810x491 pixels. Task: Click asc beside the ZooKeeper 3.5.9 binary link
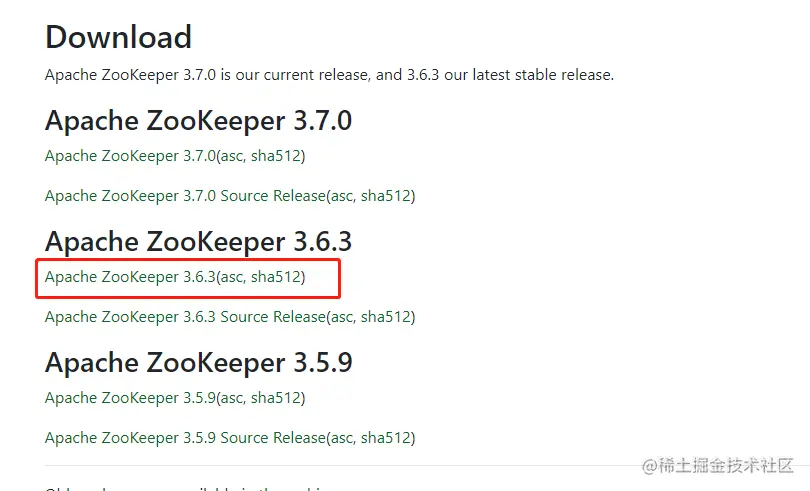232,398
